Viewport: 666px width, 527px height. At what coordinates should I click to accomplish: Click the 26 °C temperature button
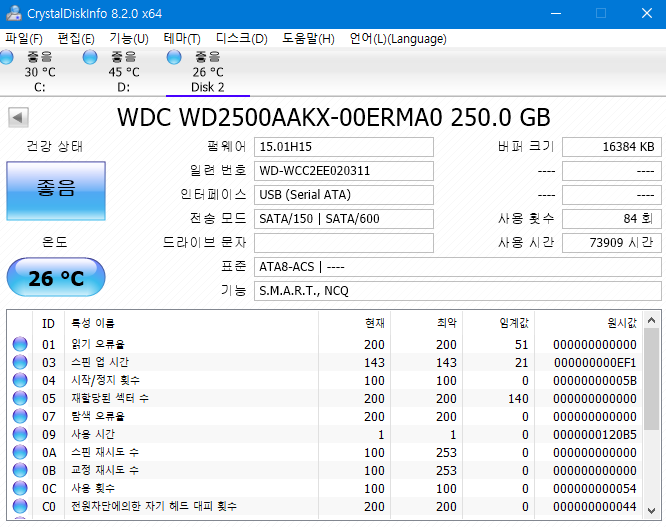[56, 277]
